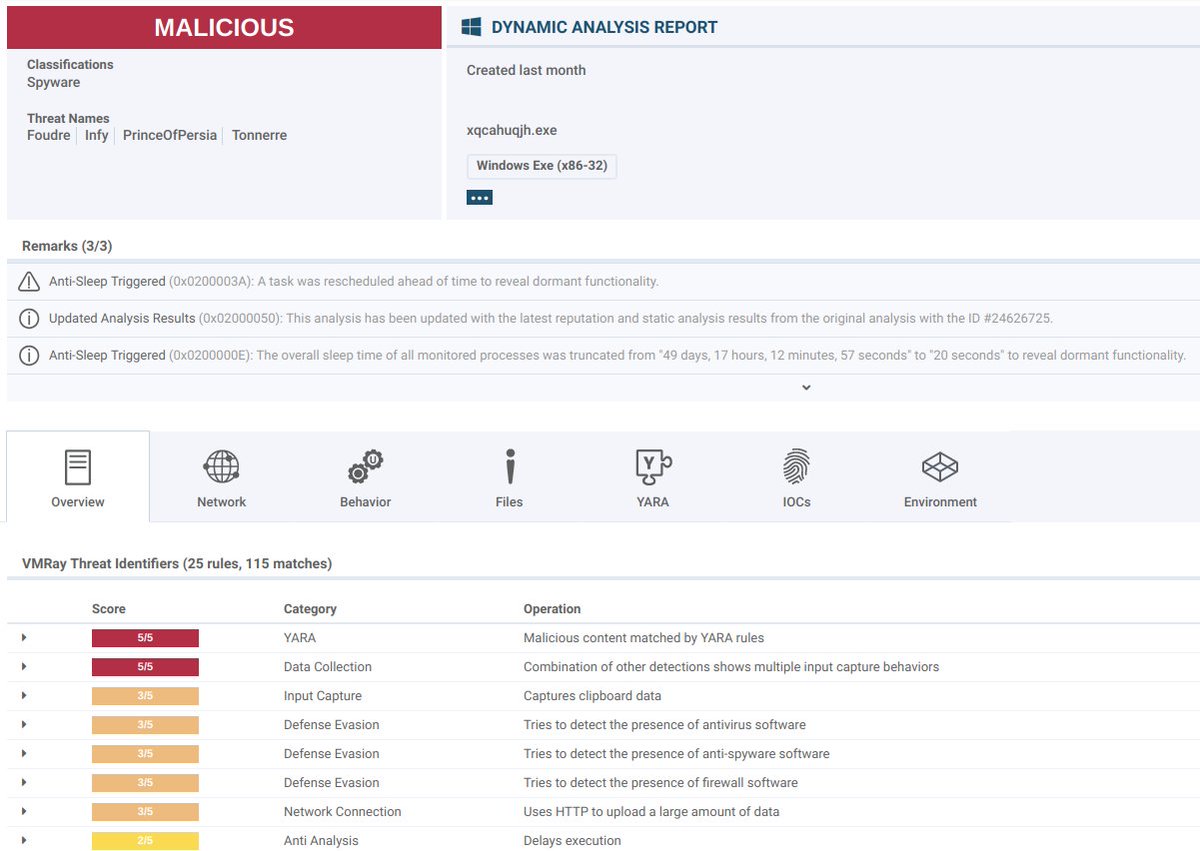Click the Overview document icon

(78, 467)
